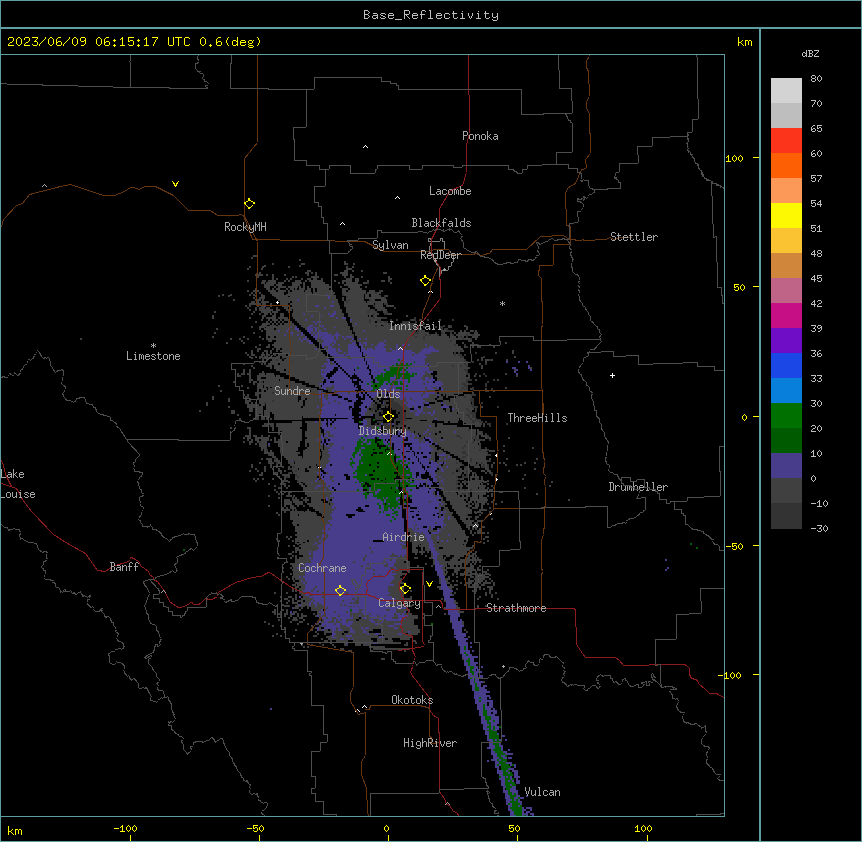Click the RockyMH label

(245, 227)
